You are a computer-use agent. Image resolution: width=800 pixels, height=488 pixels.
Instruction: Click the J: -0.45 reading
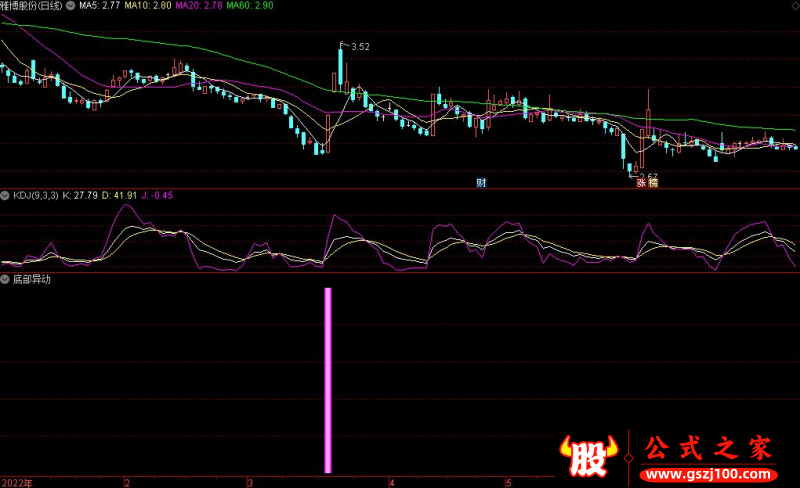pos(157,196)
